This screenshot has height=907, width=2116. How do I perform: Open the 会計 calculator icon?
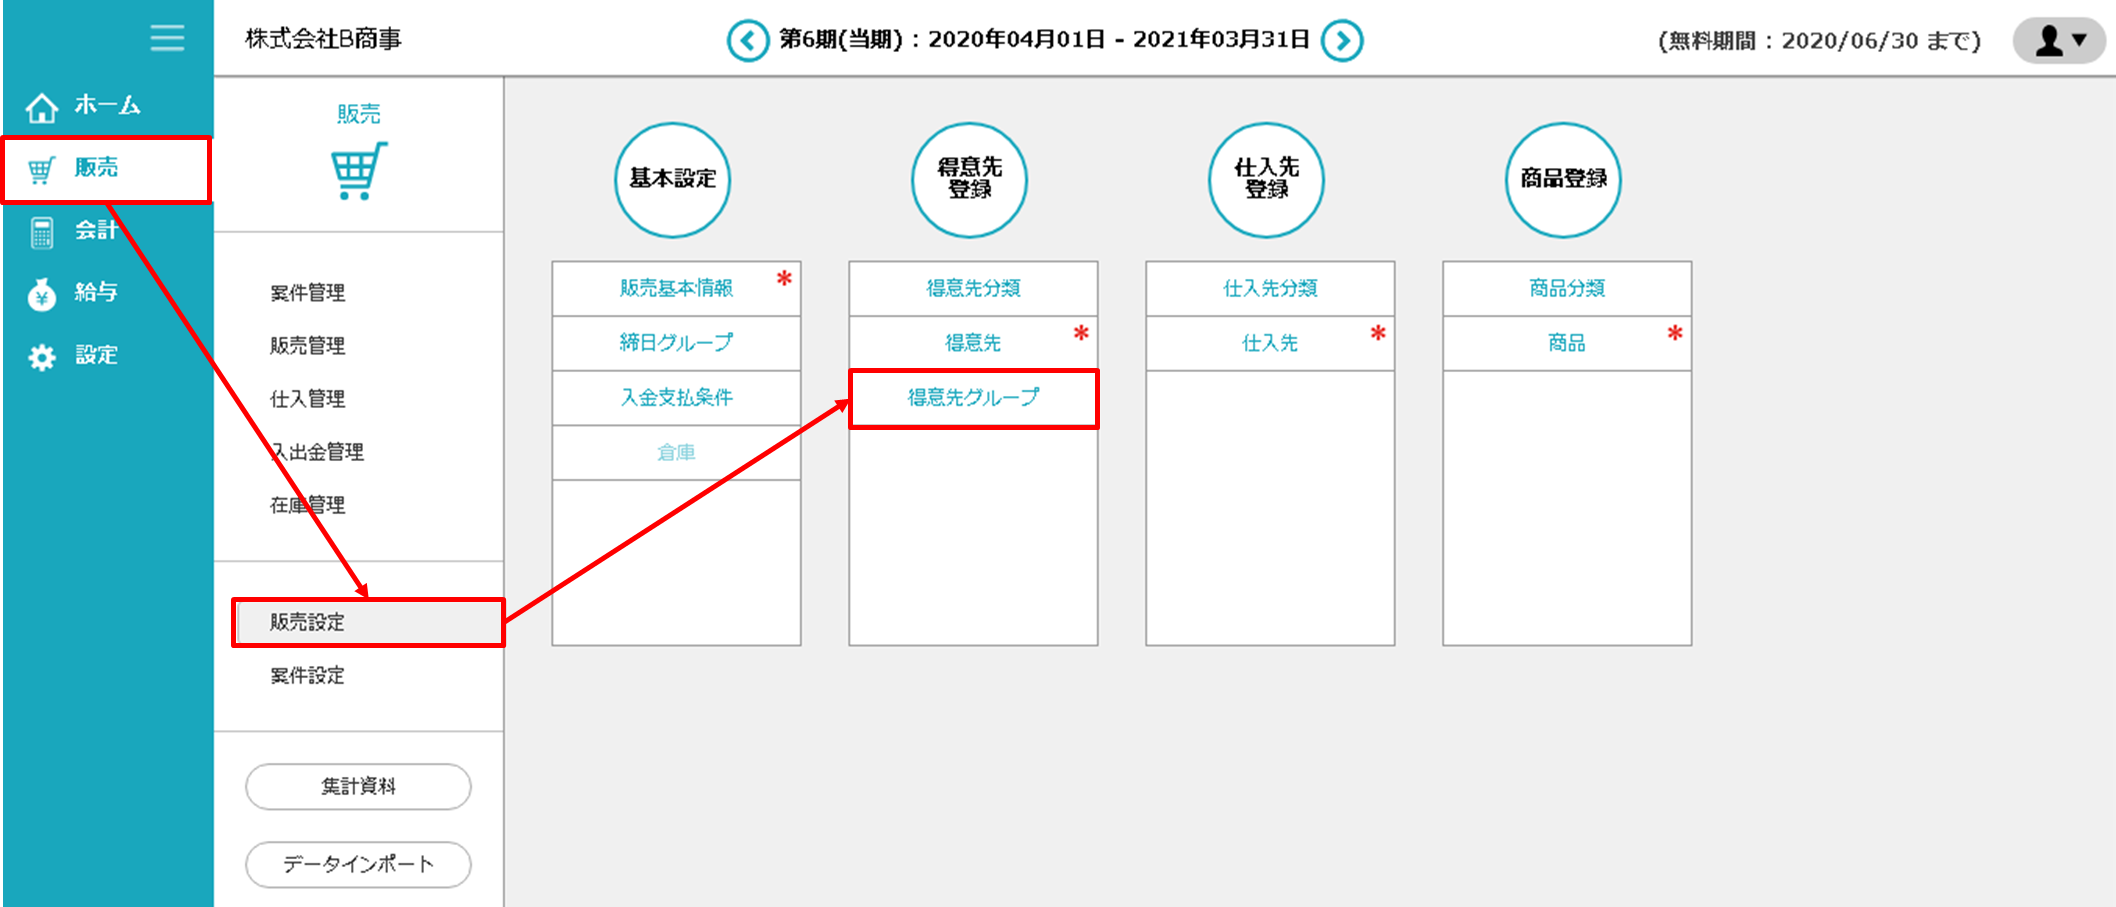point(42,232)
